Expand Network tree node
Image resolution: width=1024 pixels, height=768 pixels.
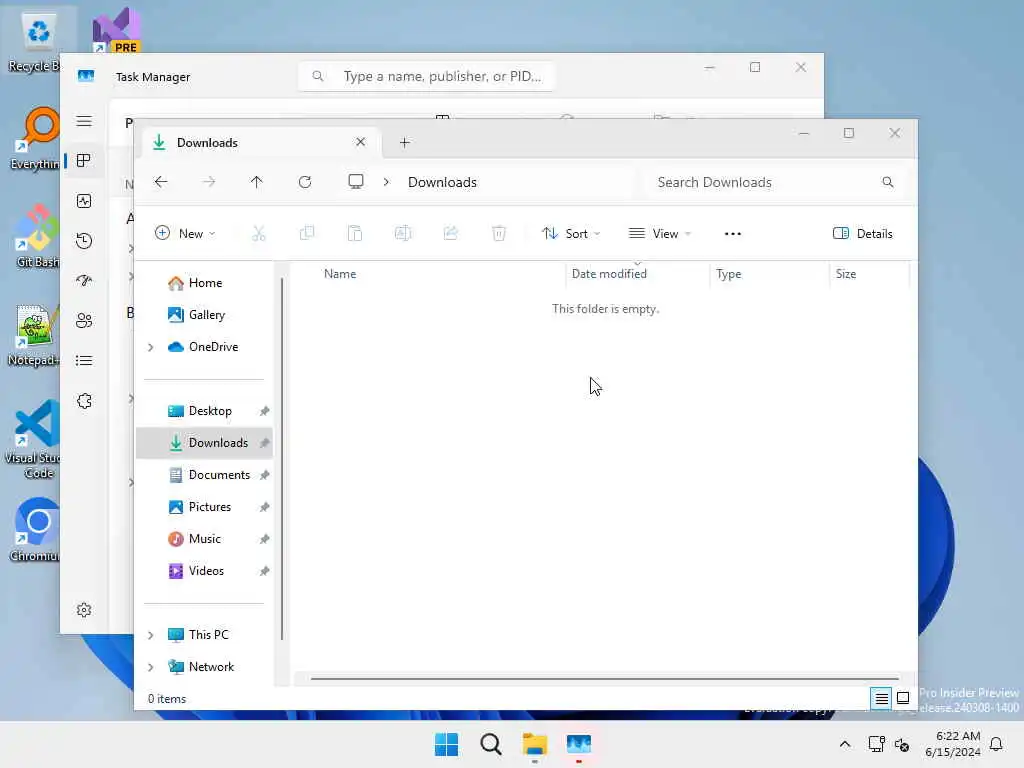click(x=151, y=667)
